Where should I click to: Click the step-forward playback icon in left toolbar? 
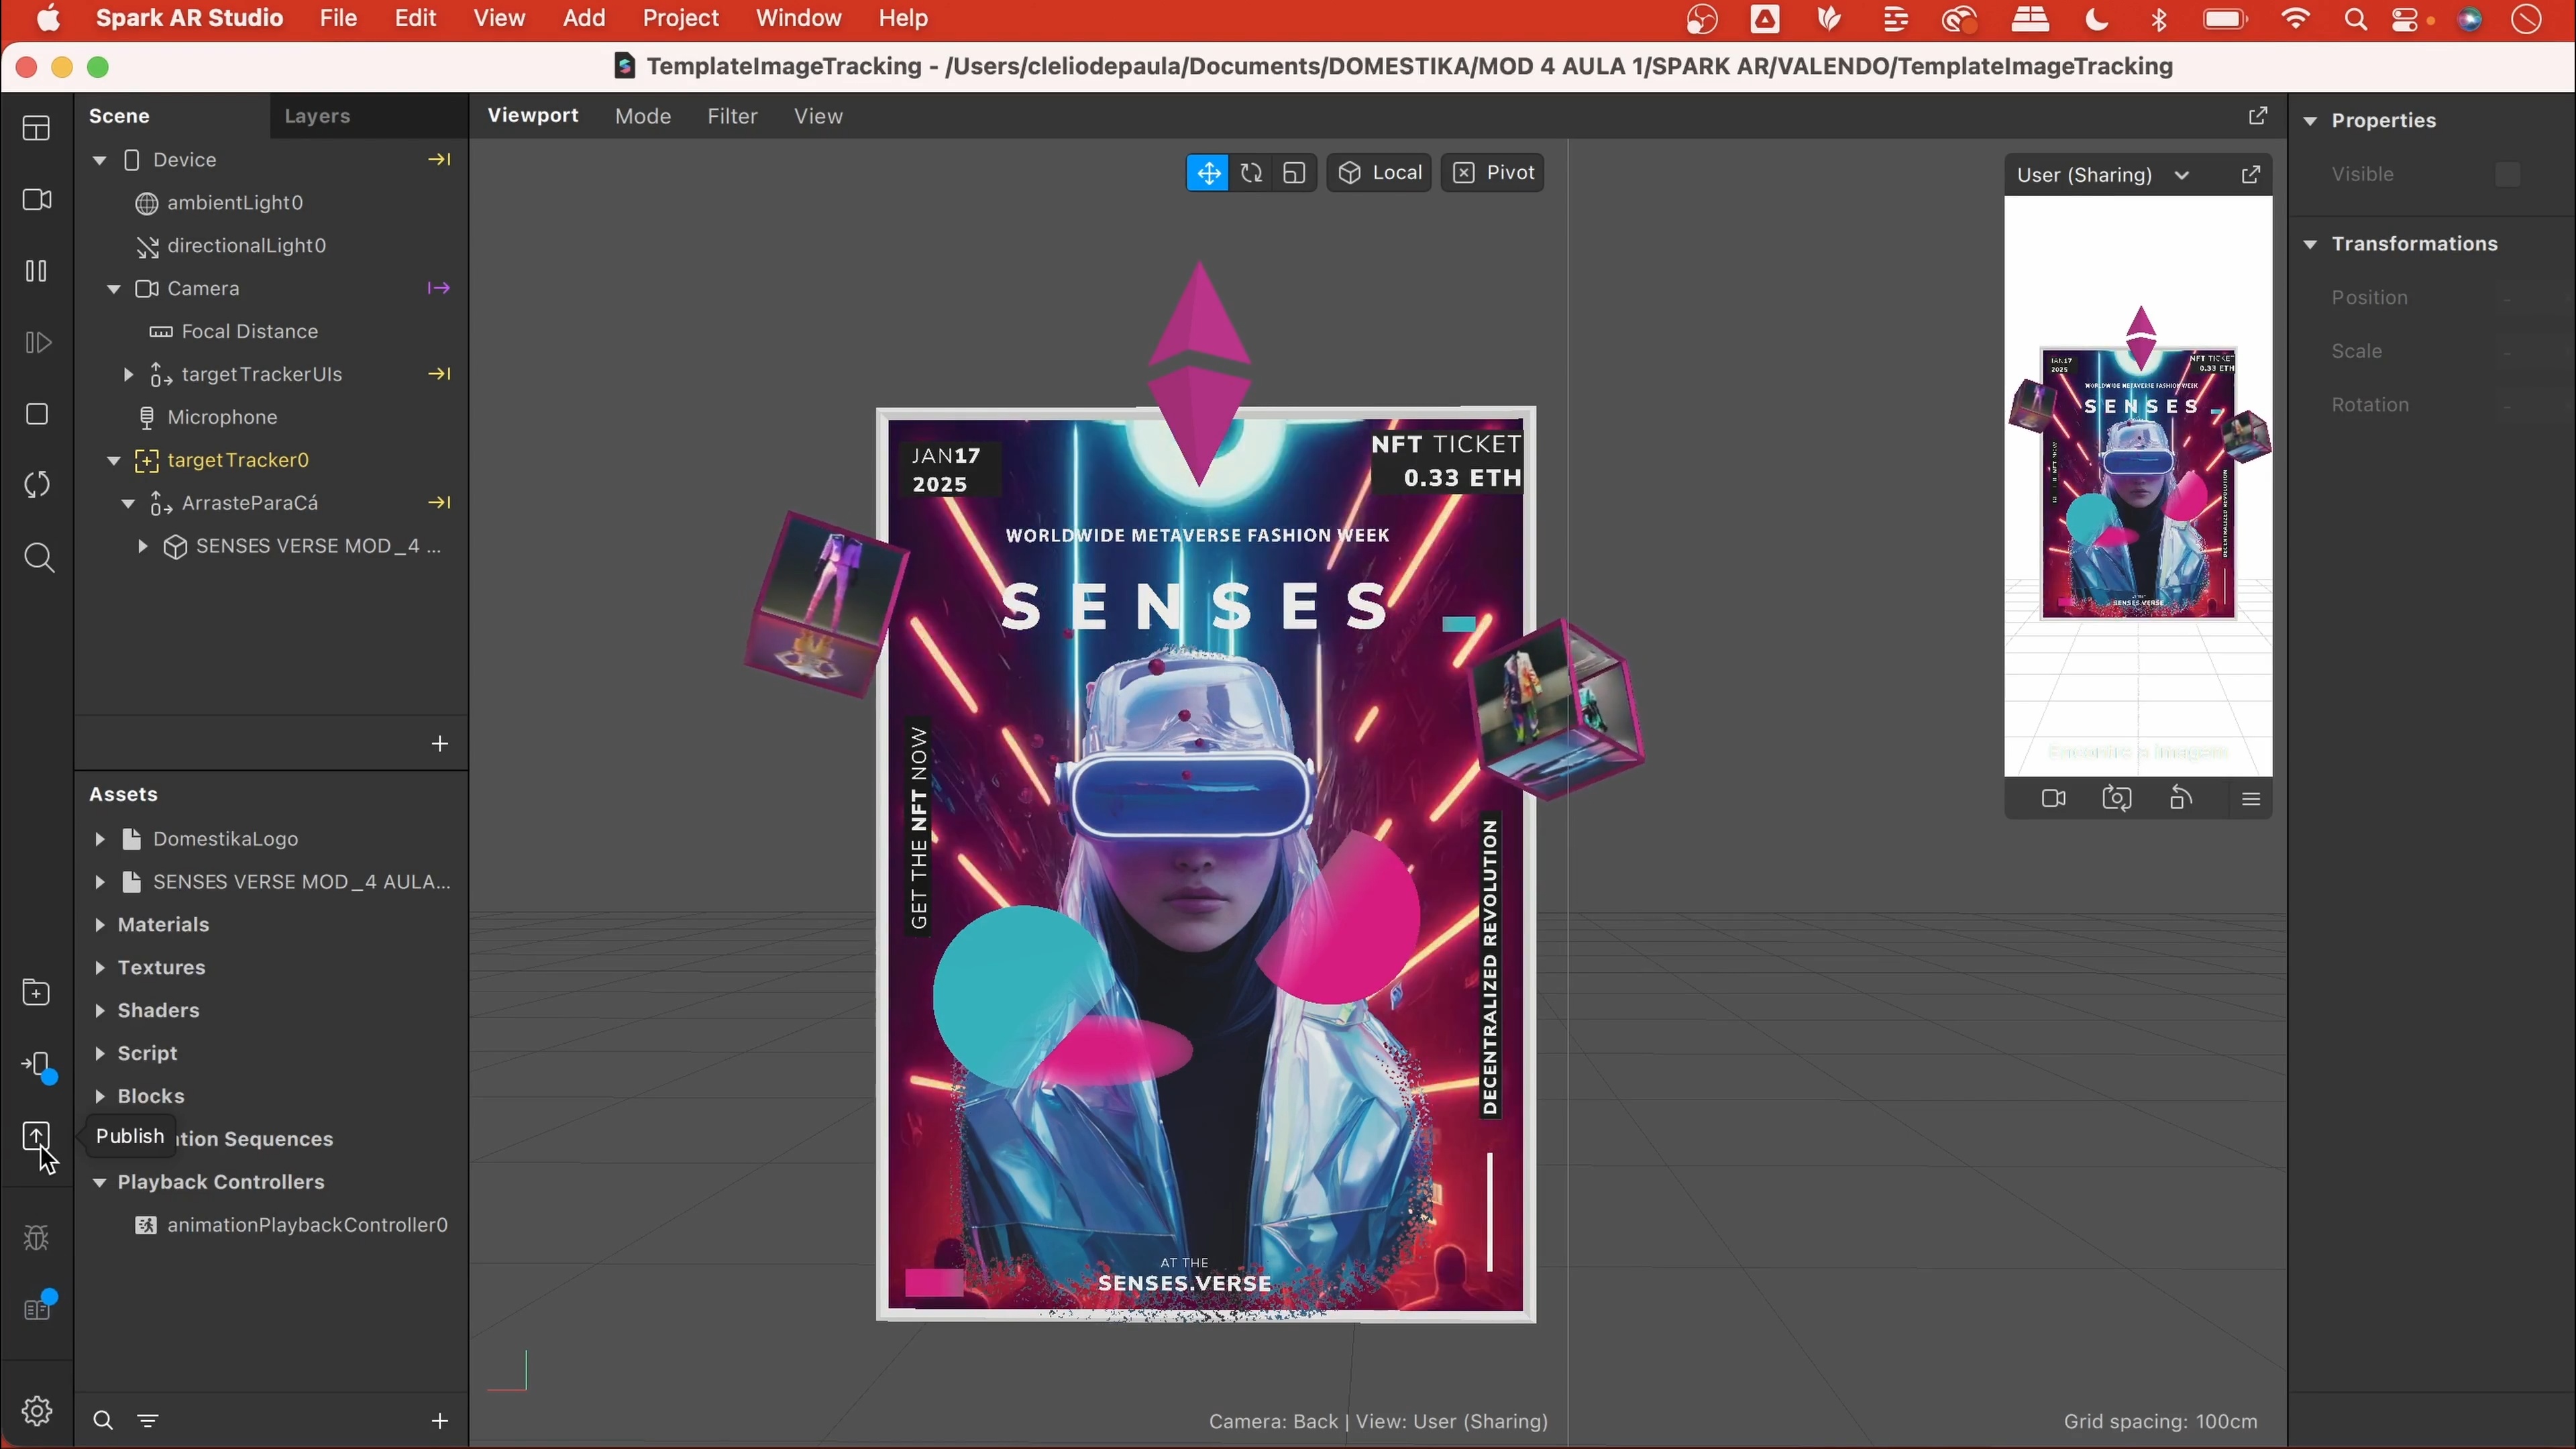point(37,343)
